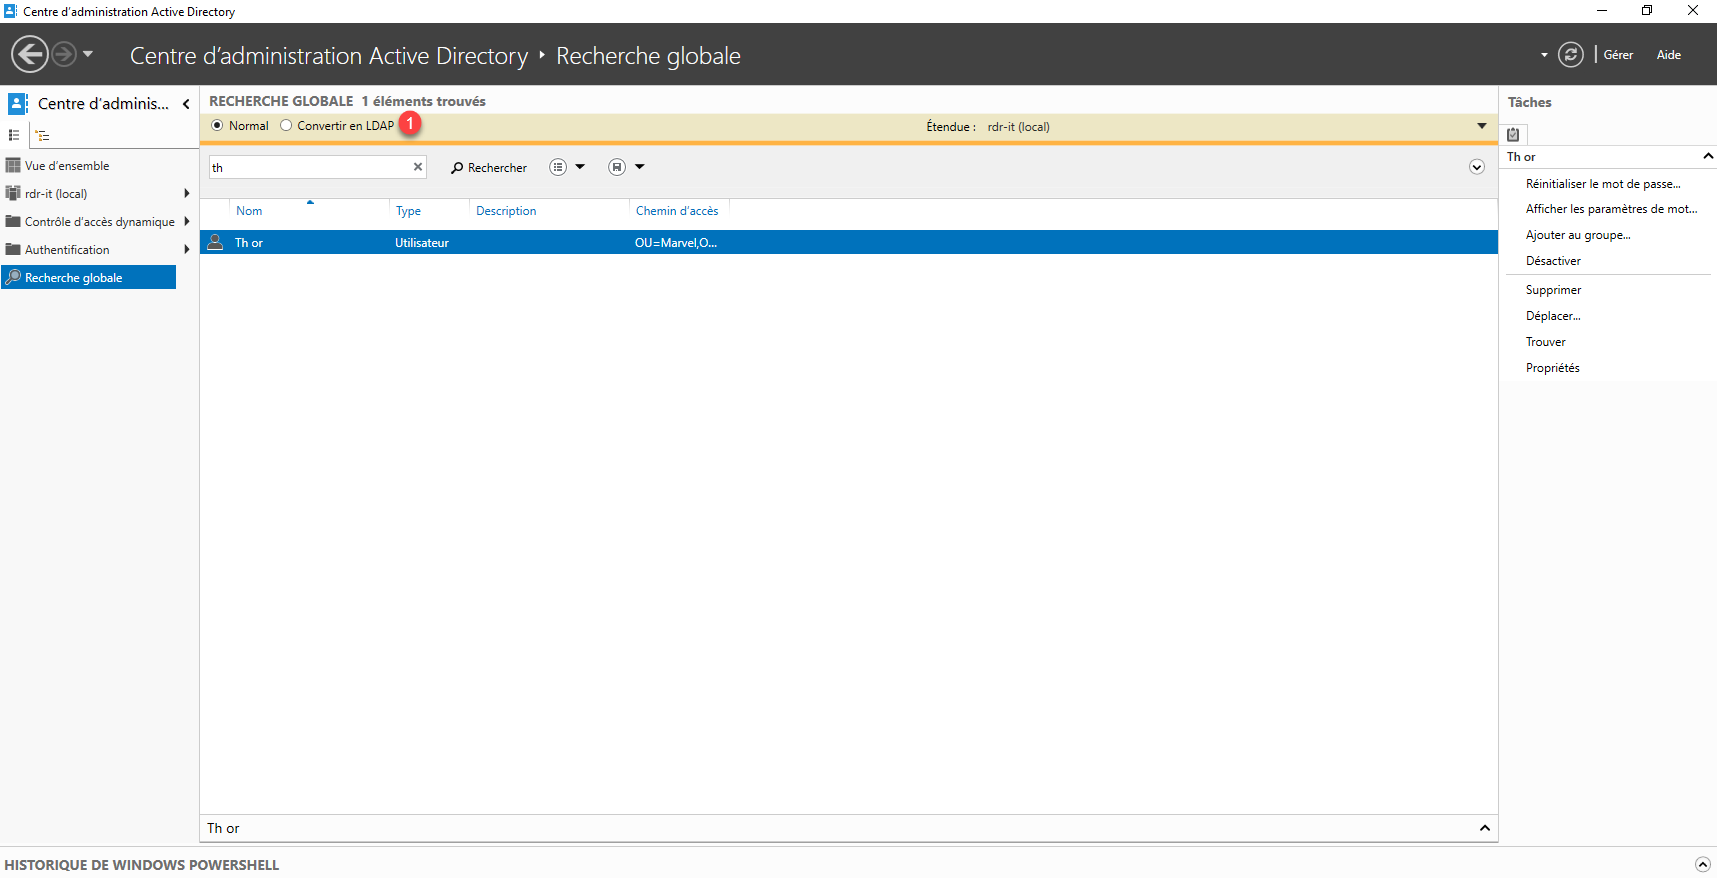
Task: Click Supprimer task
Action: click(1553, 290)
